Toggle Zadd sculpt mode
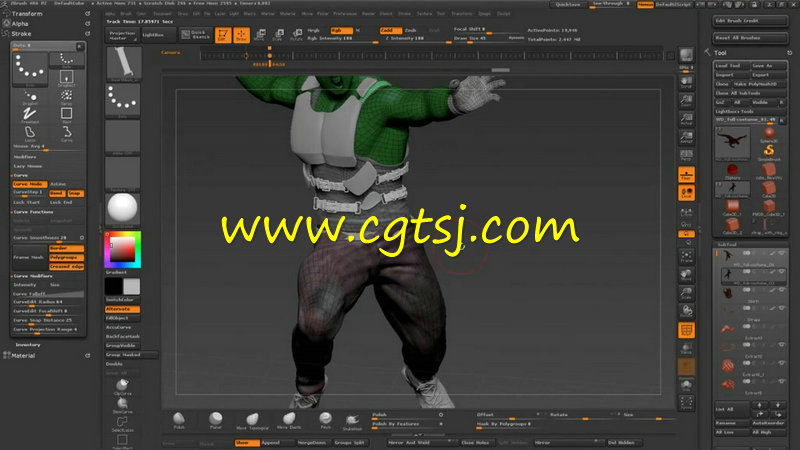 [390, 31]
